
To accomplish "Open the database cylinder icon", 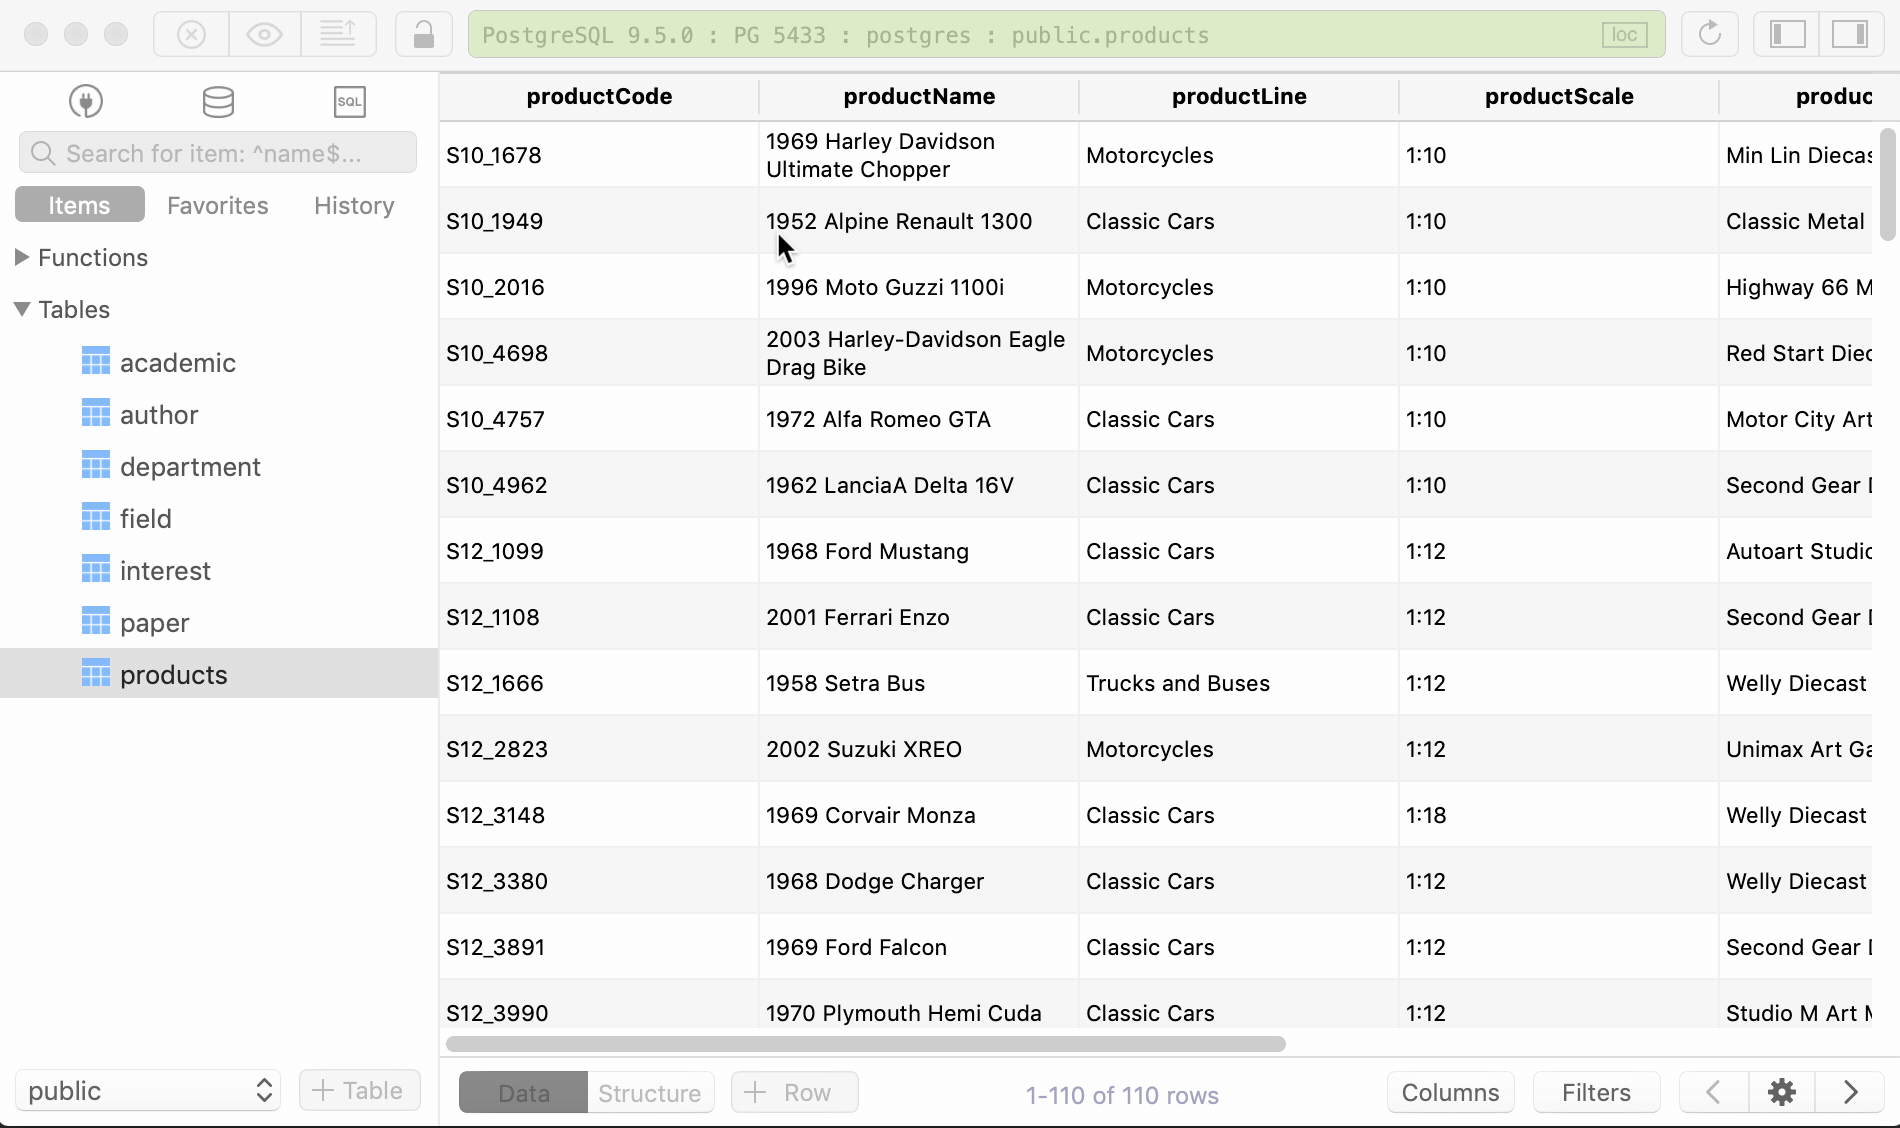I will coord(218,101).
